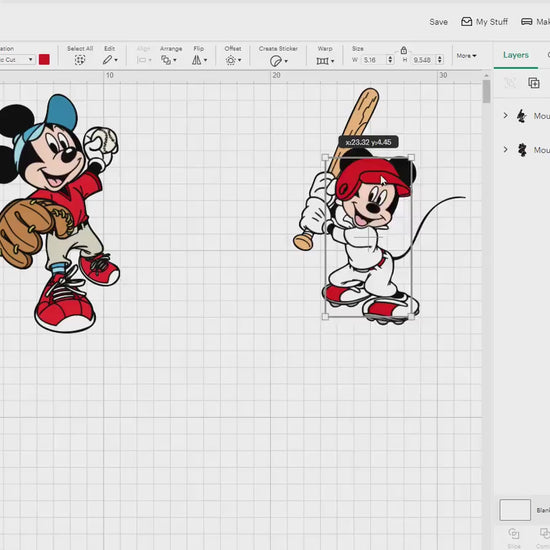550x550 pixels.
Task: Click the My Stuff envelope icon
Action: click(x=467, y=22)
